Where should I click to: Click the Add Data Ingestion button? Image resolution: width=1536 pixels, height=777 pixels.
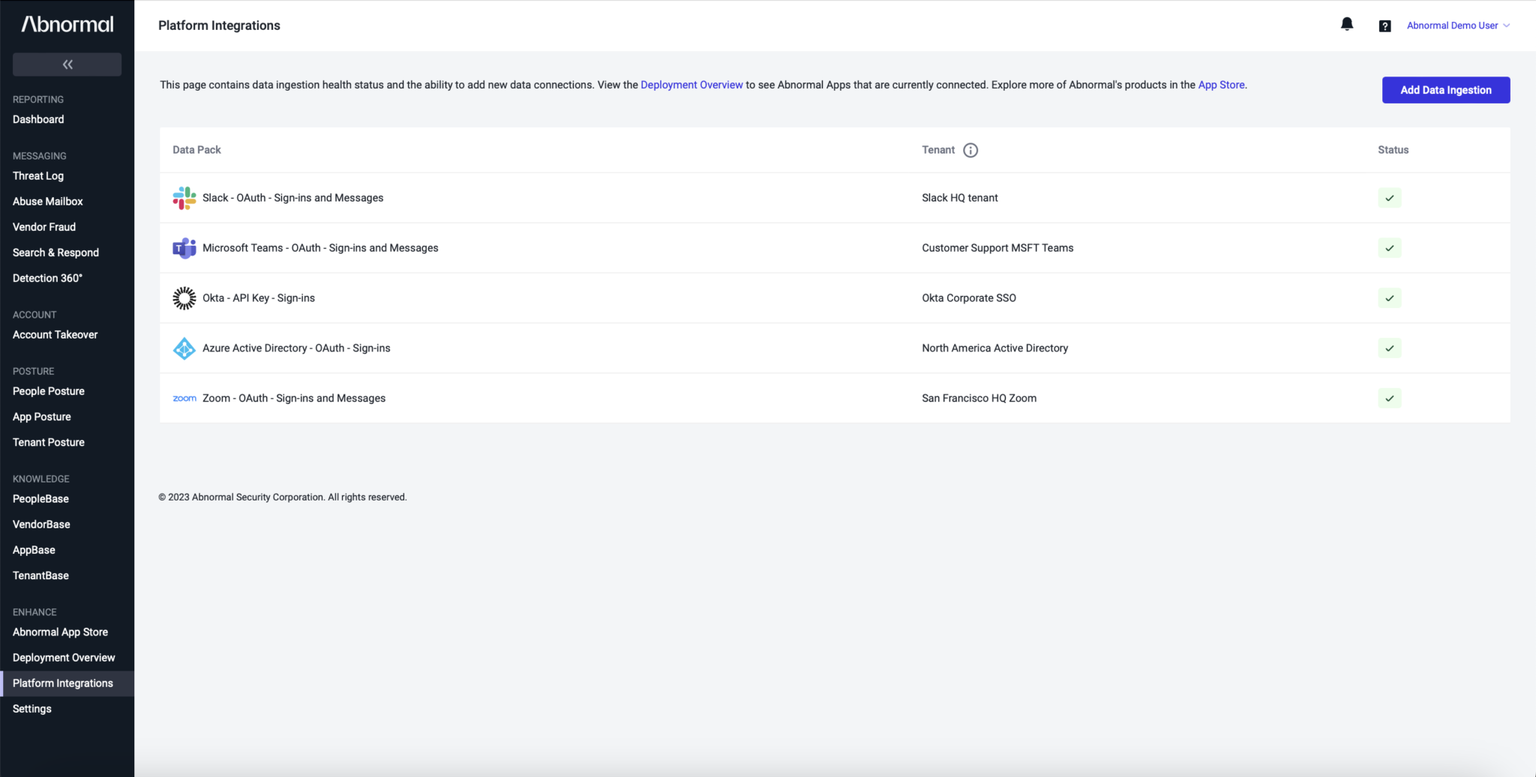pyautogui.click(x=1445, y=90)
